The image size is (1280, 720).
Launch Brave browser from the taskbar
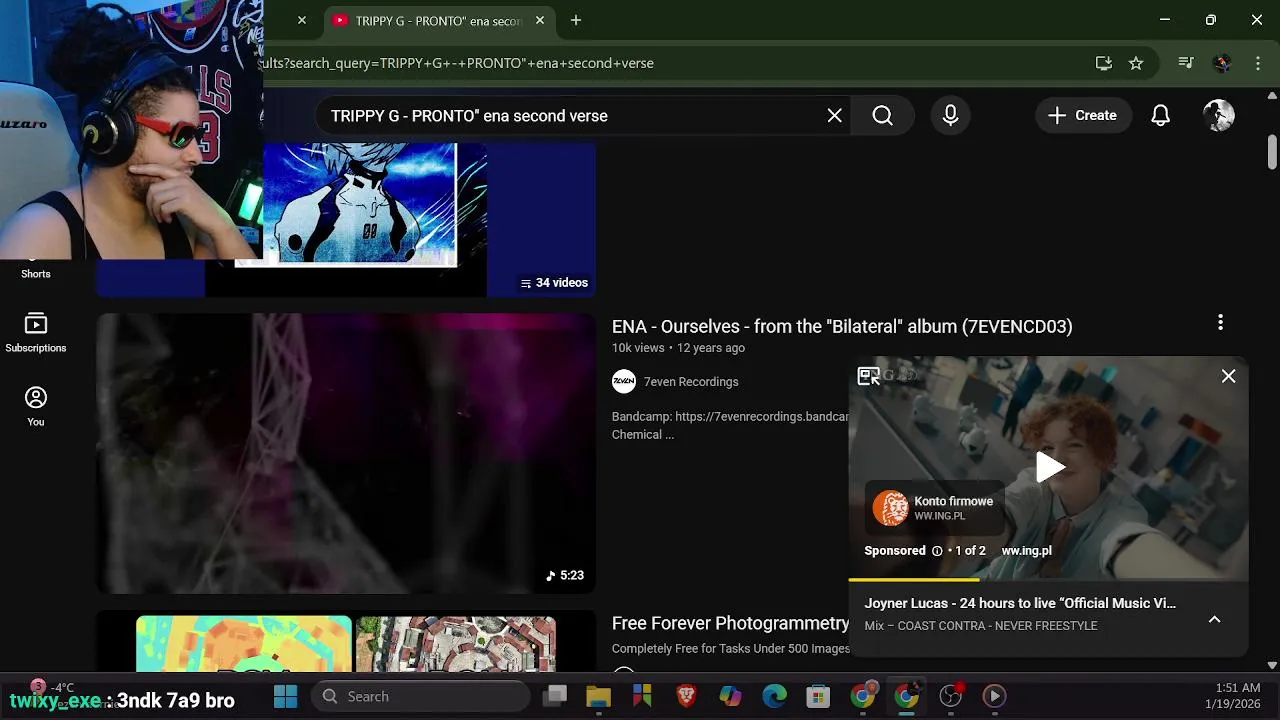[686, 696]
